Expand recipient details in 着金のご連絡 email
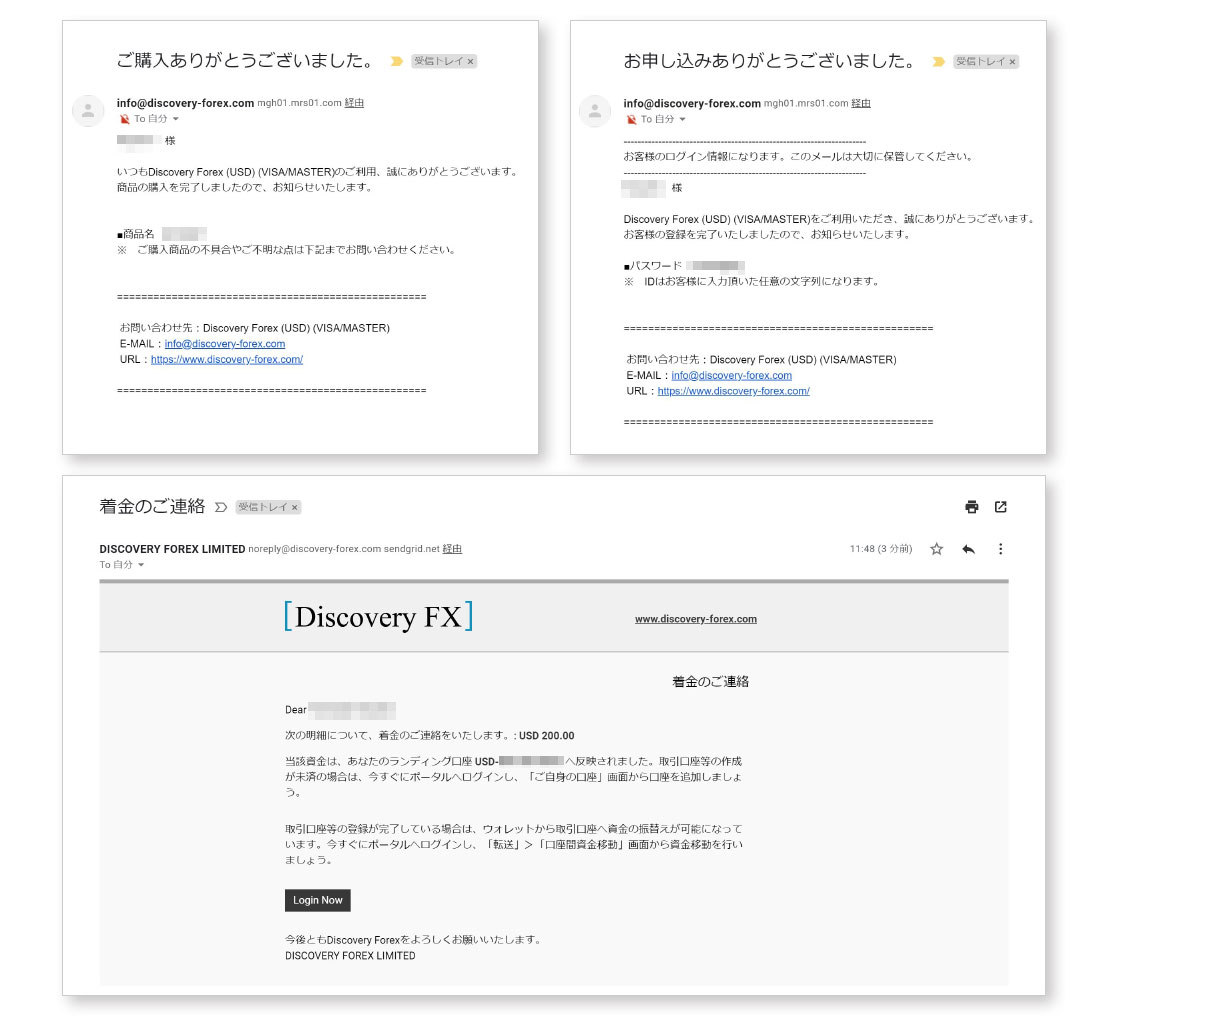This screenshot has width=1213, height=1035. pyautogui.click(x=141, y=565)
